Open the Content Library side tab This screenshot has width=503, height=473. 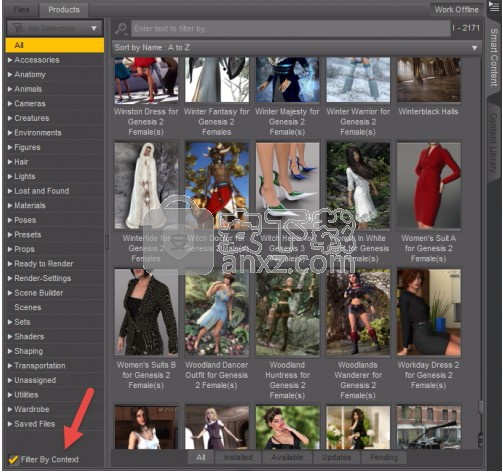(x=494, y=143)
